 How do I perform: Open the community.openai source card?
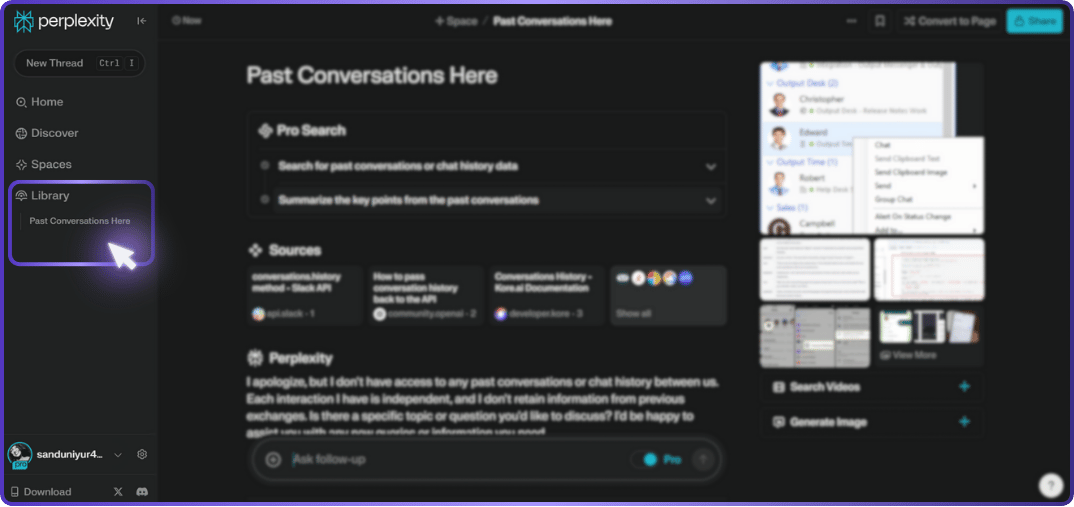pyautogui.click(x=426, y=295)
